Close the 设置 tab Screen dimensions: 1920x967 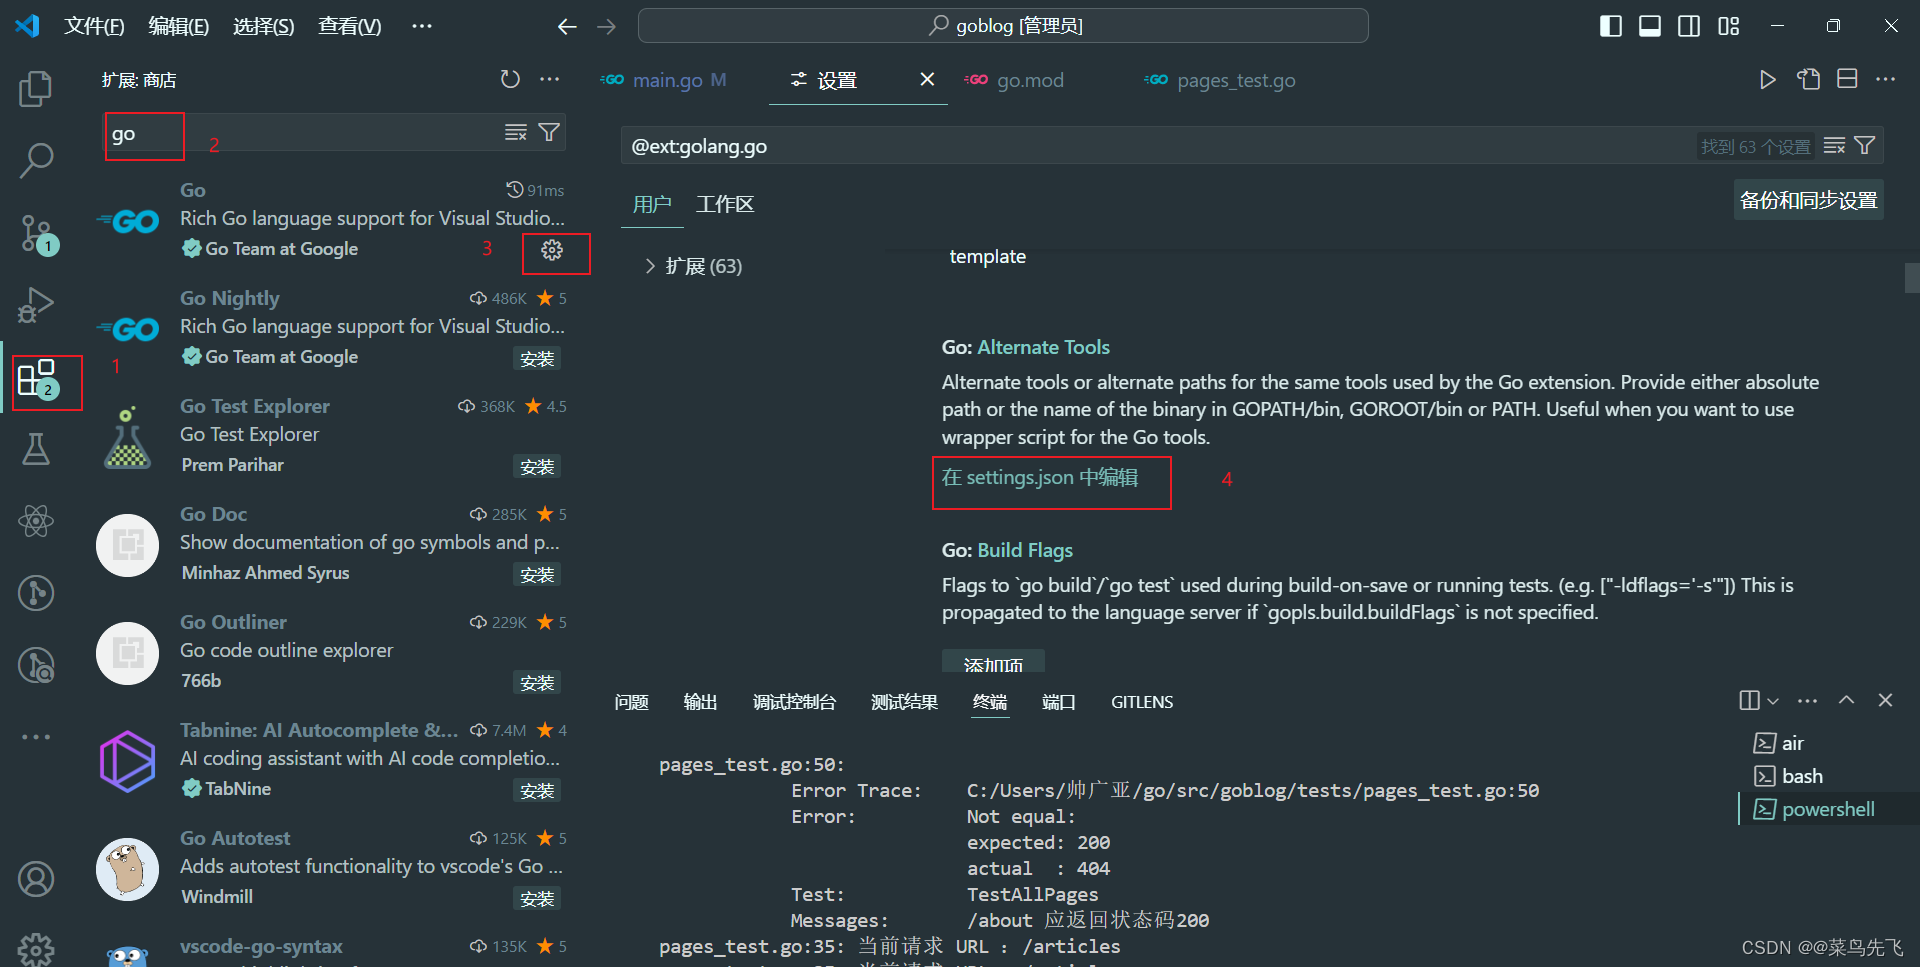(927, 79)
